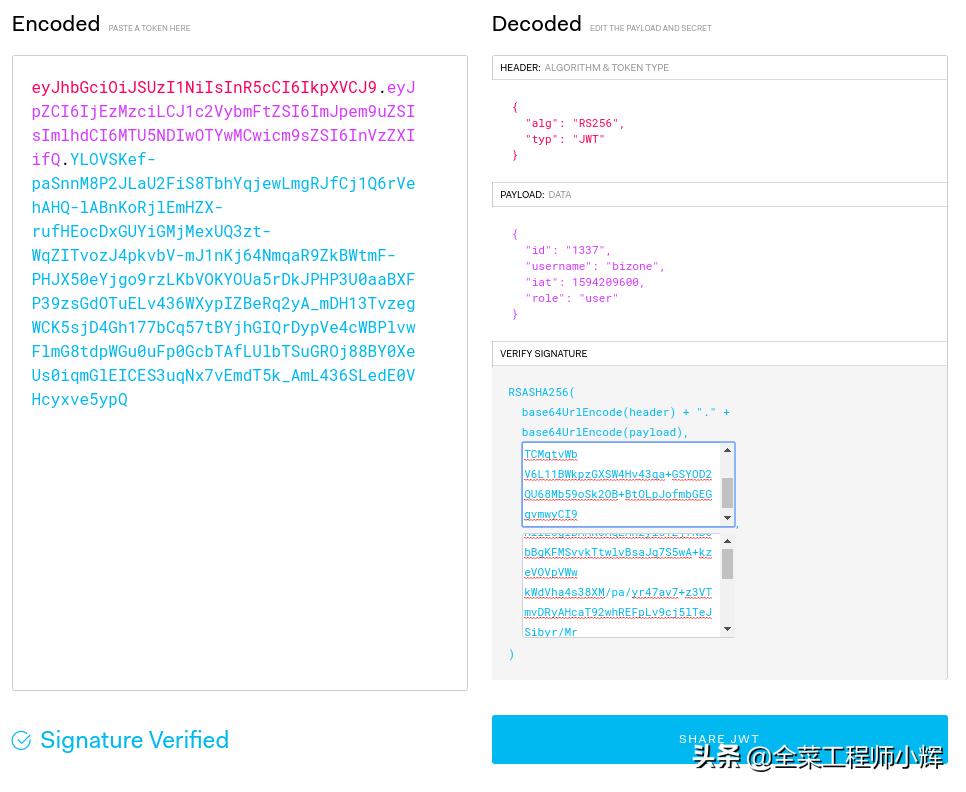Click the Decoded heading

(x=536, y=24)
